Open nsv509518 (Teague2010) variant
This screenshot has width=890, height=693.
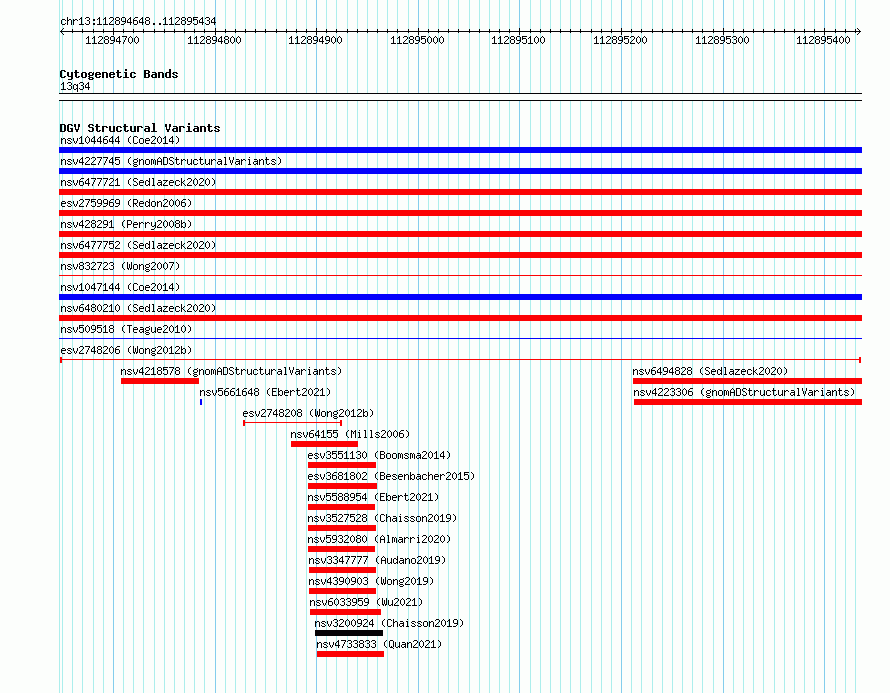coord(126,329)
